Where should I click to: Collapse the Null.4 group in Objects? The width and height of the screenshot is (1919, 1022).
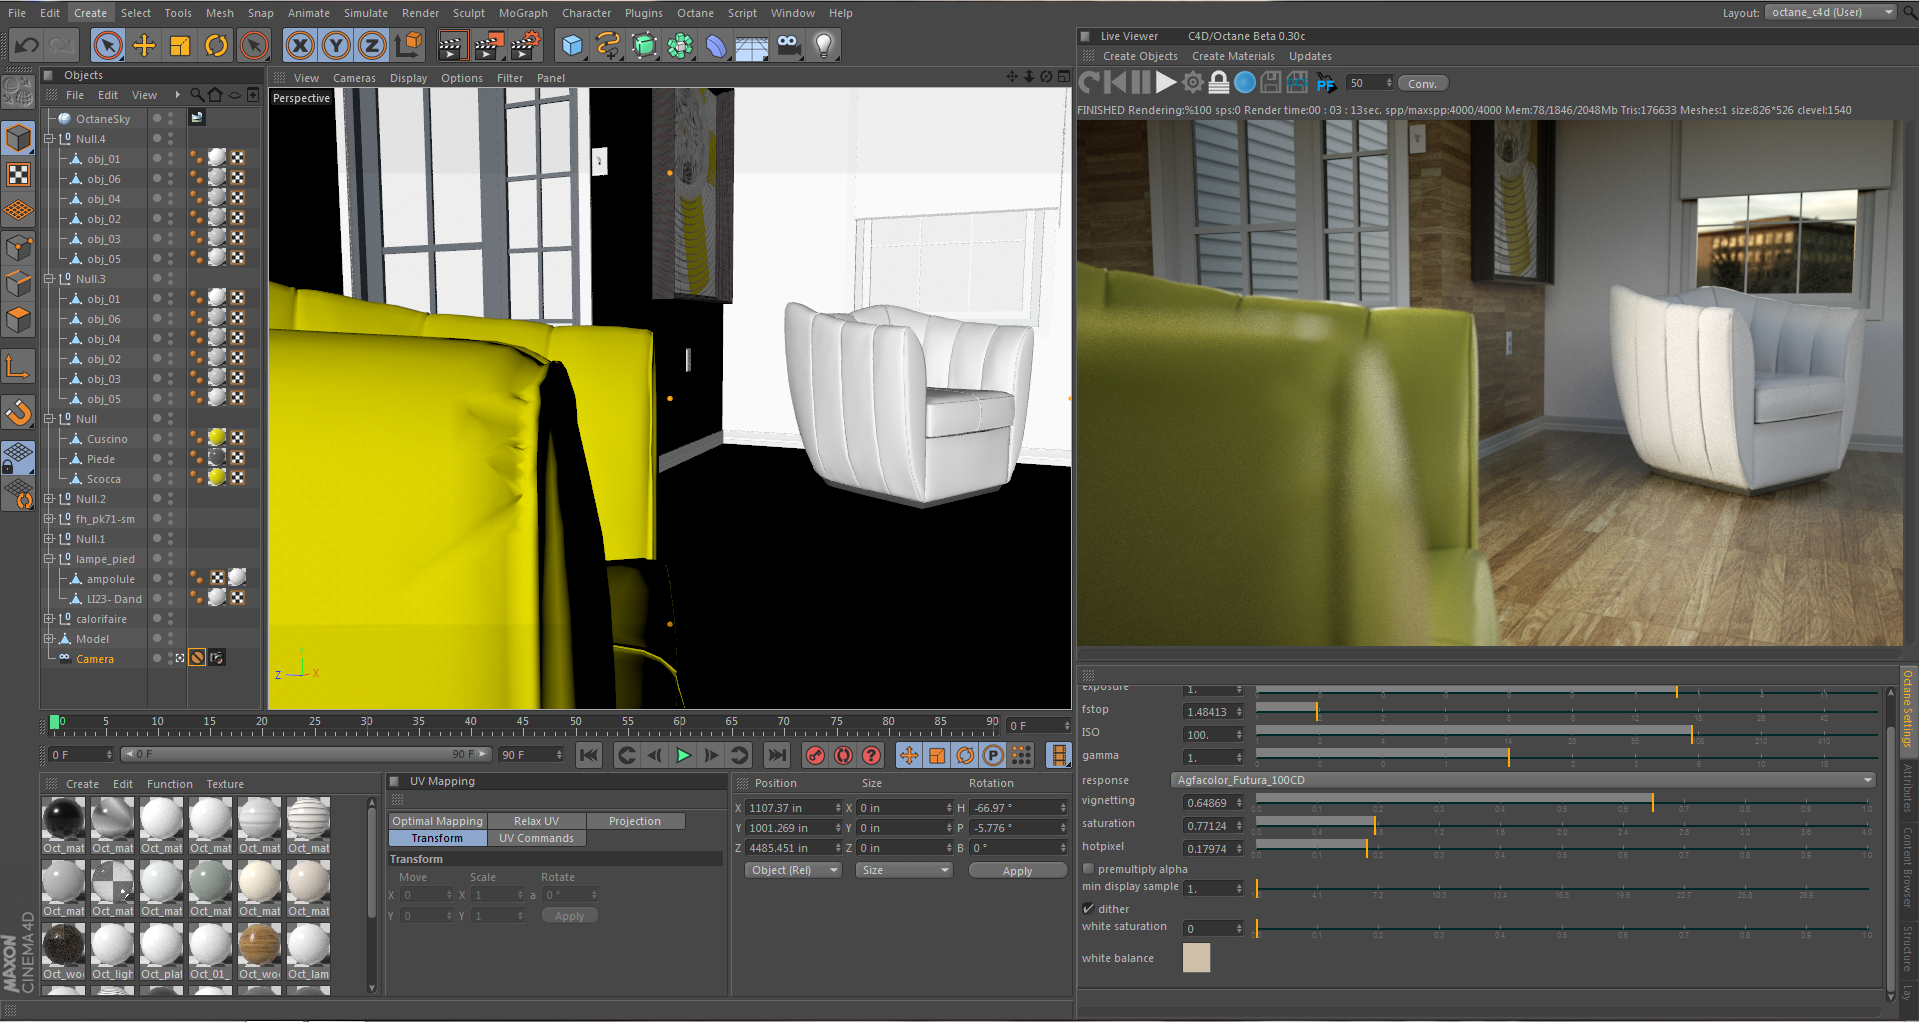(49, 139)
